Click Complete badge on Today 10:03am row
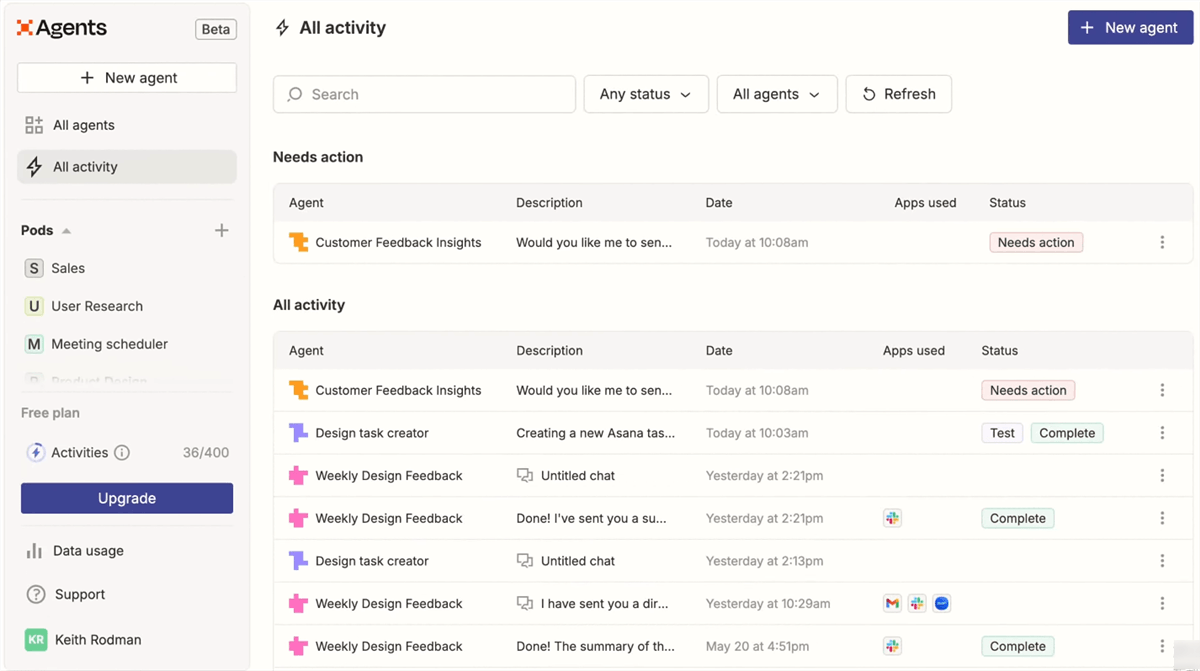This screenshot has height=671, width=1200. pyautogui.click(x=1067, y=433)
